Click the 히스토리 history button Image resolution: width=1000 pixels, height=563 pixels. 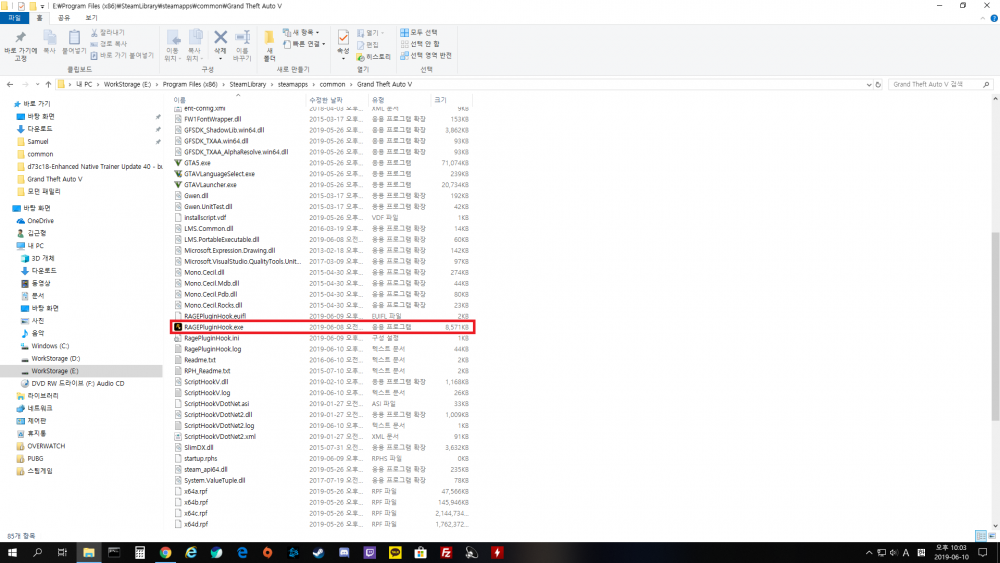374,57
